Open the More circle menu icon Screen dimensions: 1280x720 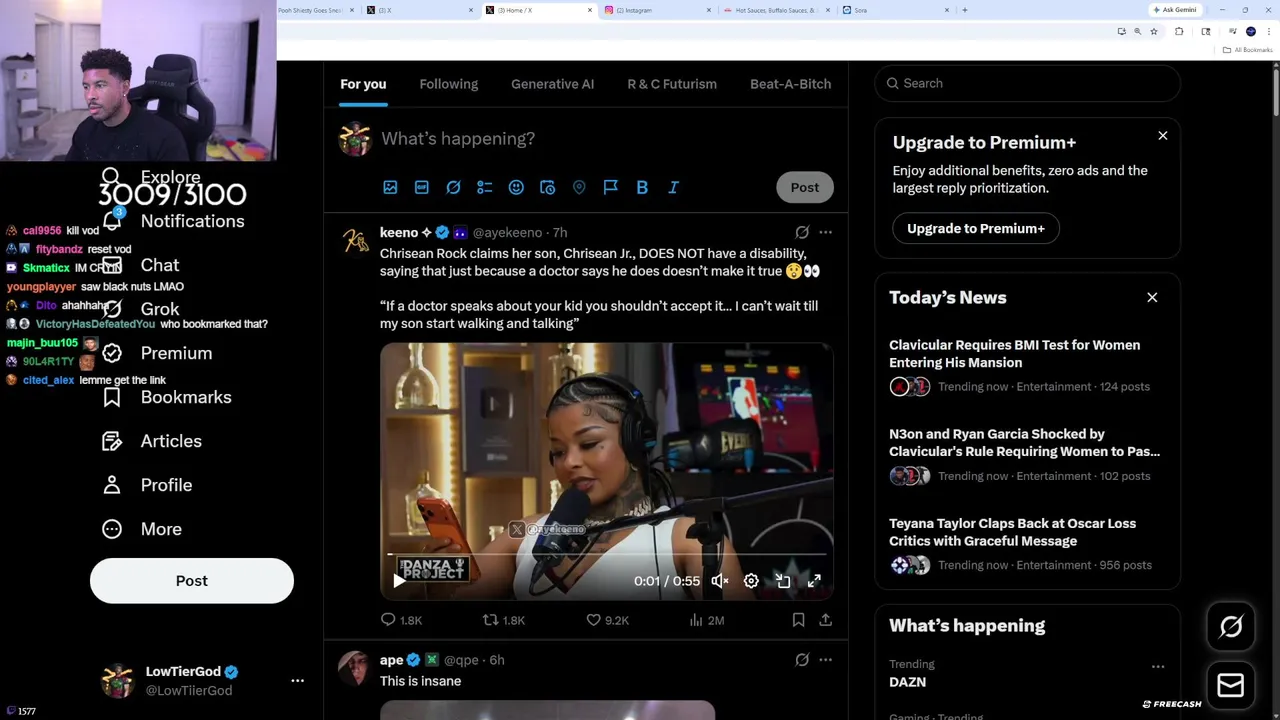click(112, 529)
